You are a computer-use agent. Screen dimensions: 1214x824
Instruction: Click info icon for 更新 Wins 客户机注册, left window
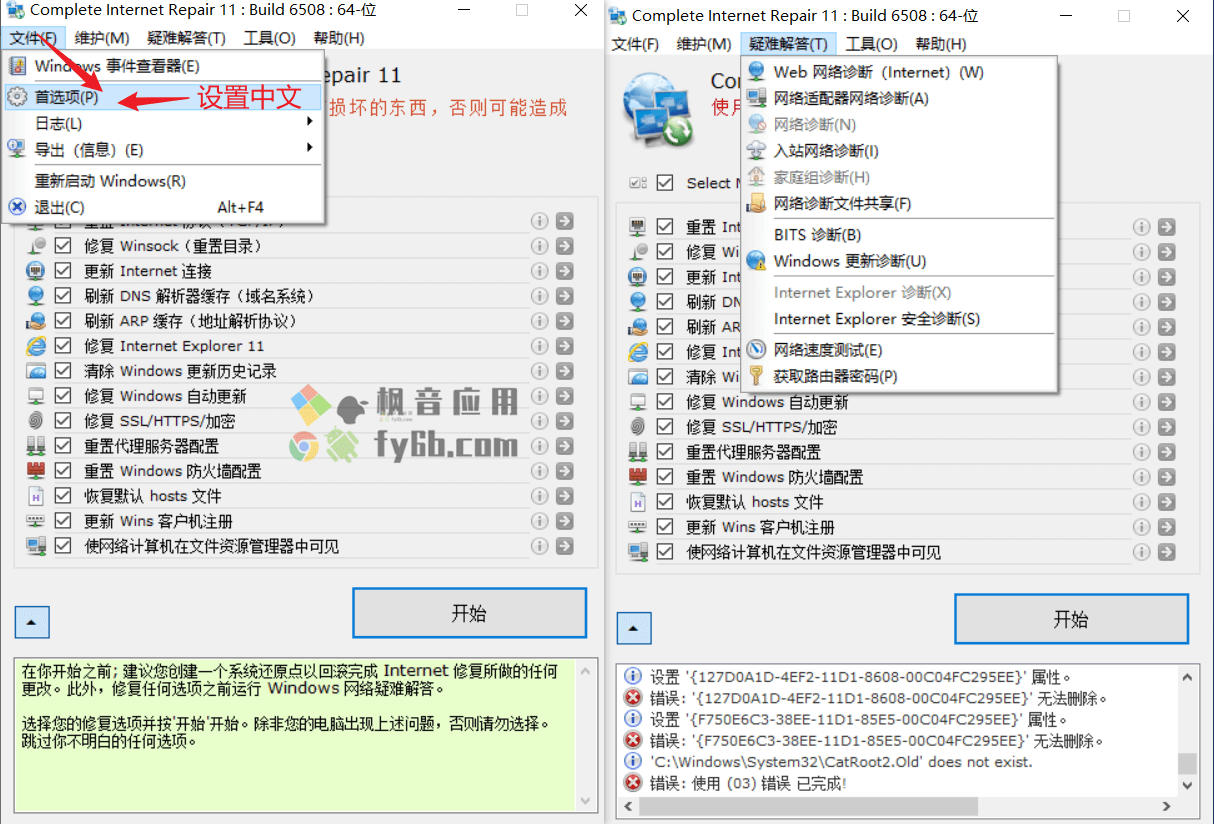[540, 521]
